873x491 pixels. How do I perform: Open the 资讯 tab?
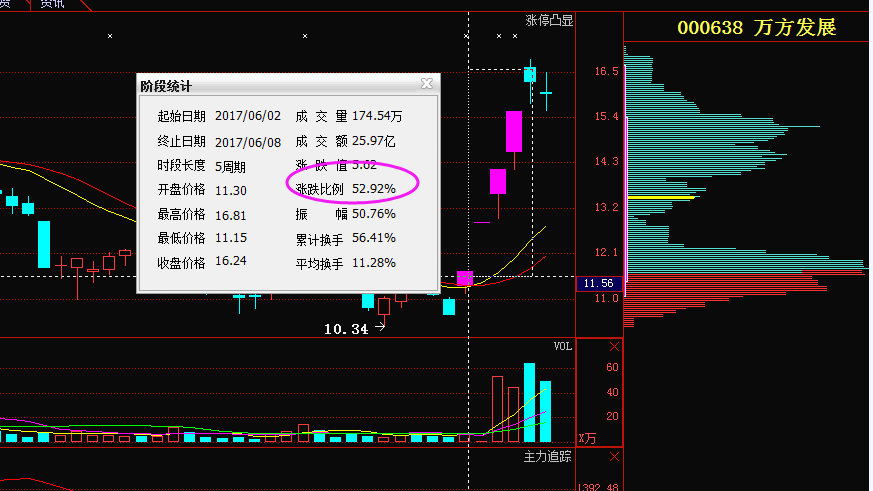point(52,4)
